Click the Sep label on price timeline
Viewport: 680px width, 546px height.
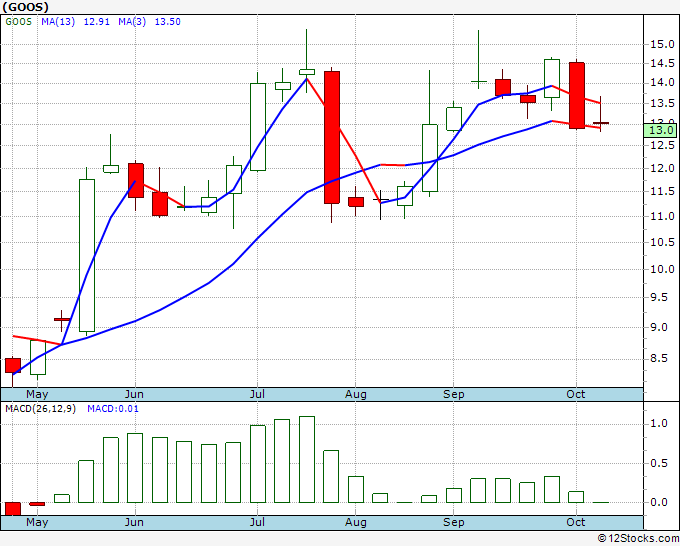tap(454, 394)
